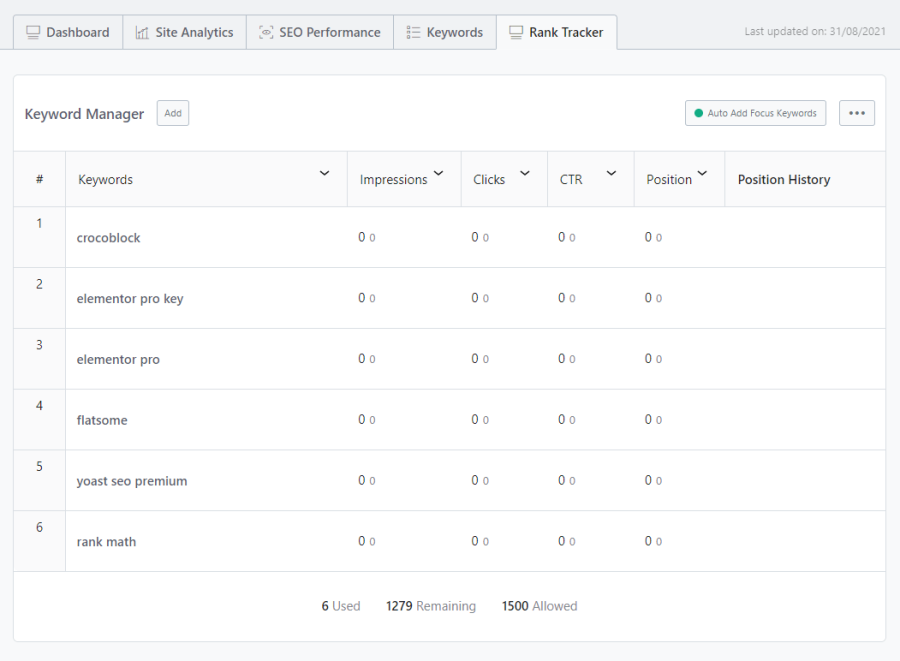900x661 pixels.
Task: Click the 1279 Remaining counter
Action: [x=430, y=605]
